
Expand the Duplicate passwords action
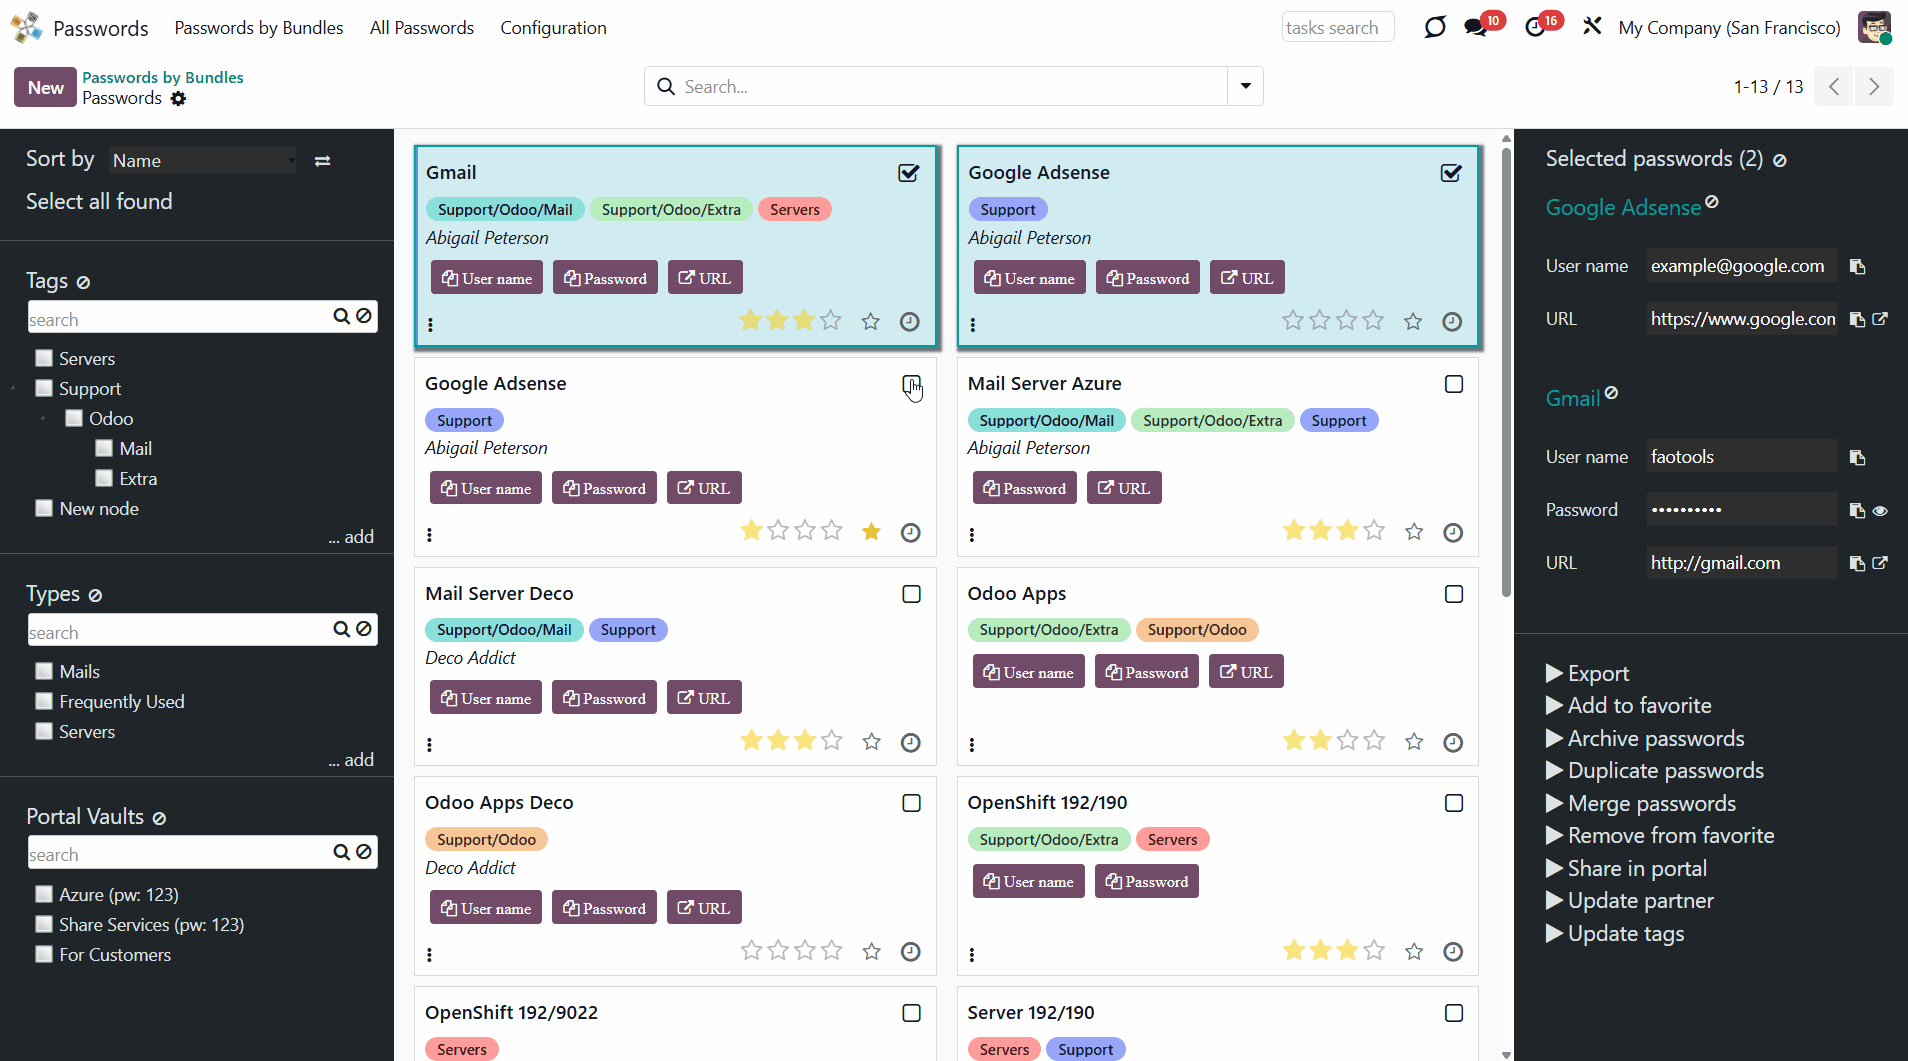click(x=1655, y=770)
